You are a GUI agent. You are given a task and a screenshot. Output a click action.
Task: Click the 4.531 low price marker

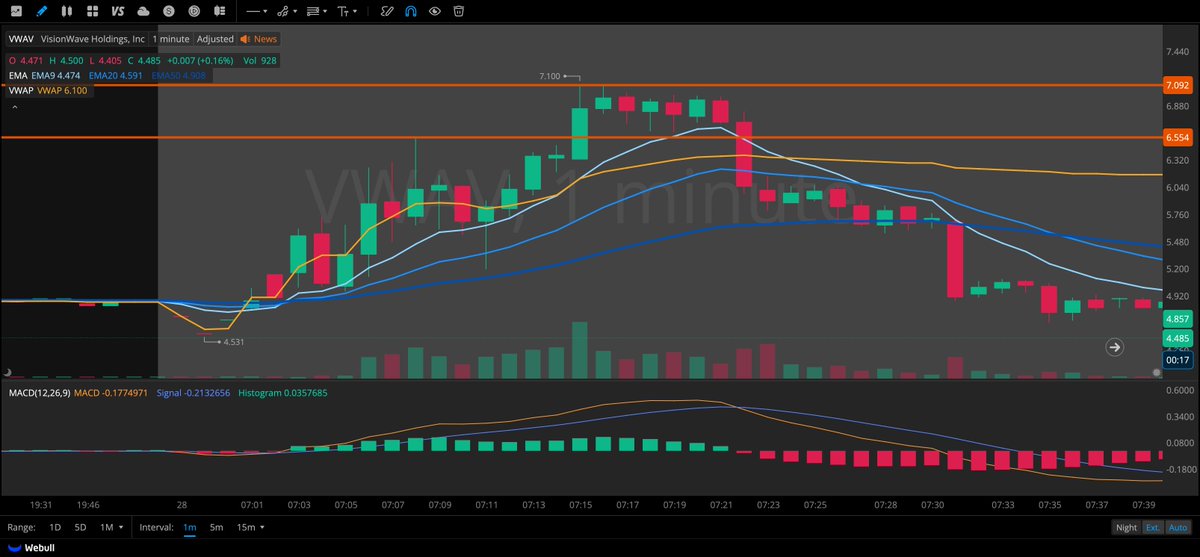point(234,342)
